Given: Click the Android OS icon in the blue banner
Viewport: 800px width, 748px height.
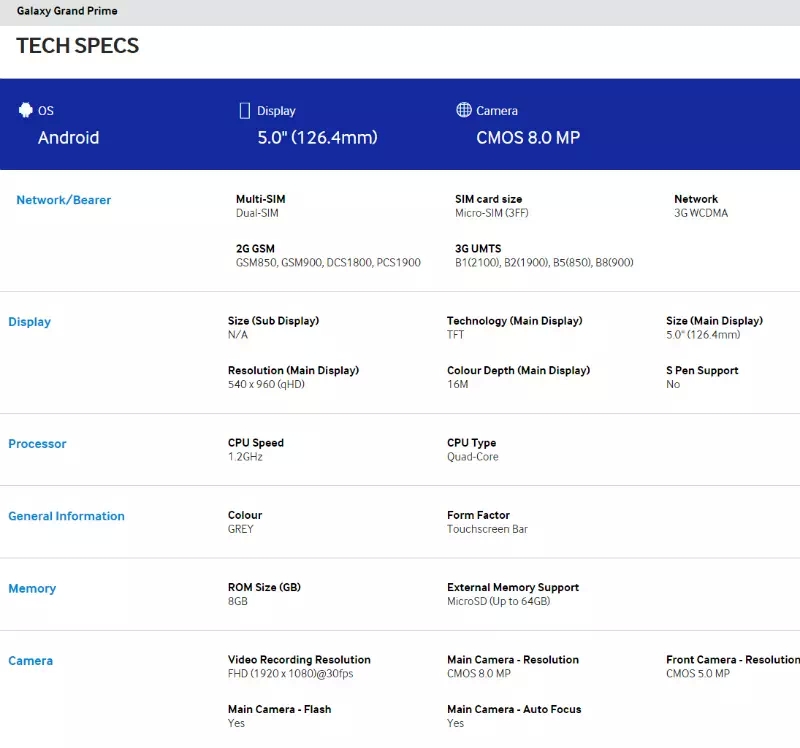Looking at the screenshot, I should pyautogui.click(x=25, y=110).
